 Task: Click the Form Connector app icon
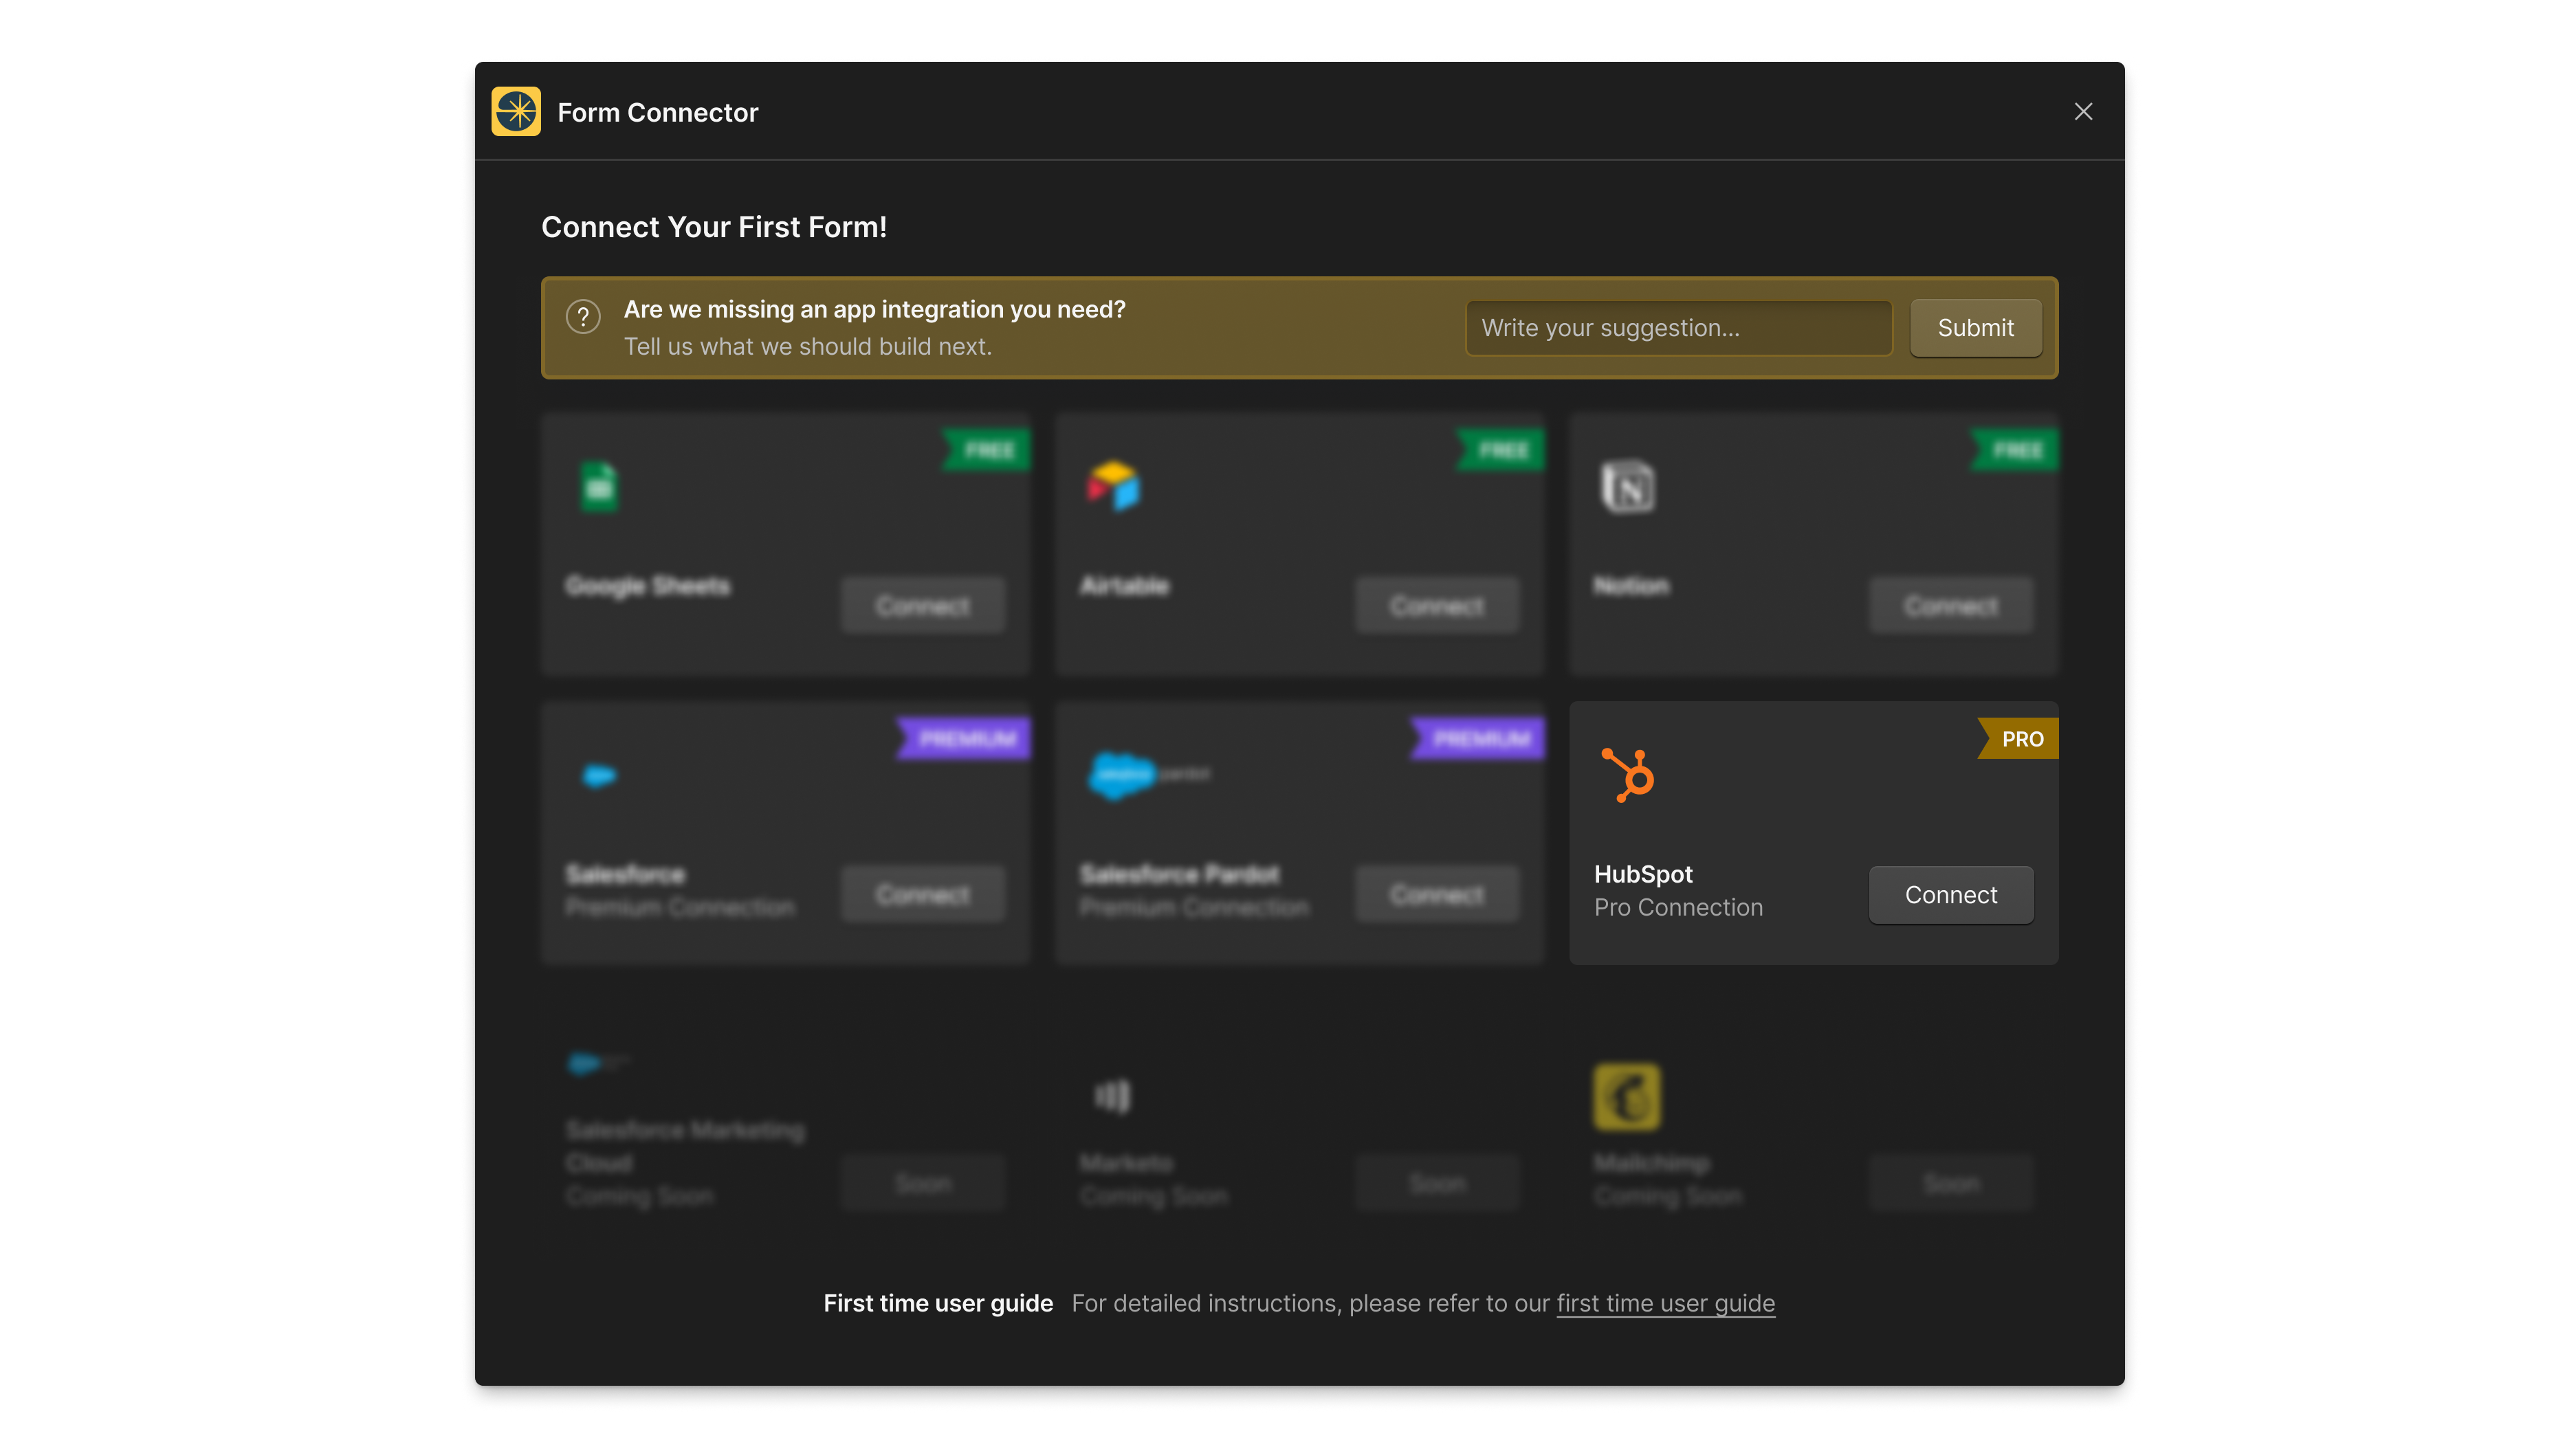pyautogui.click(x=516, y=111)
